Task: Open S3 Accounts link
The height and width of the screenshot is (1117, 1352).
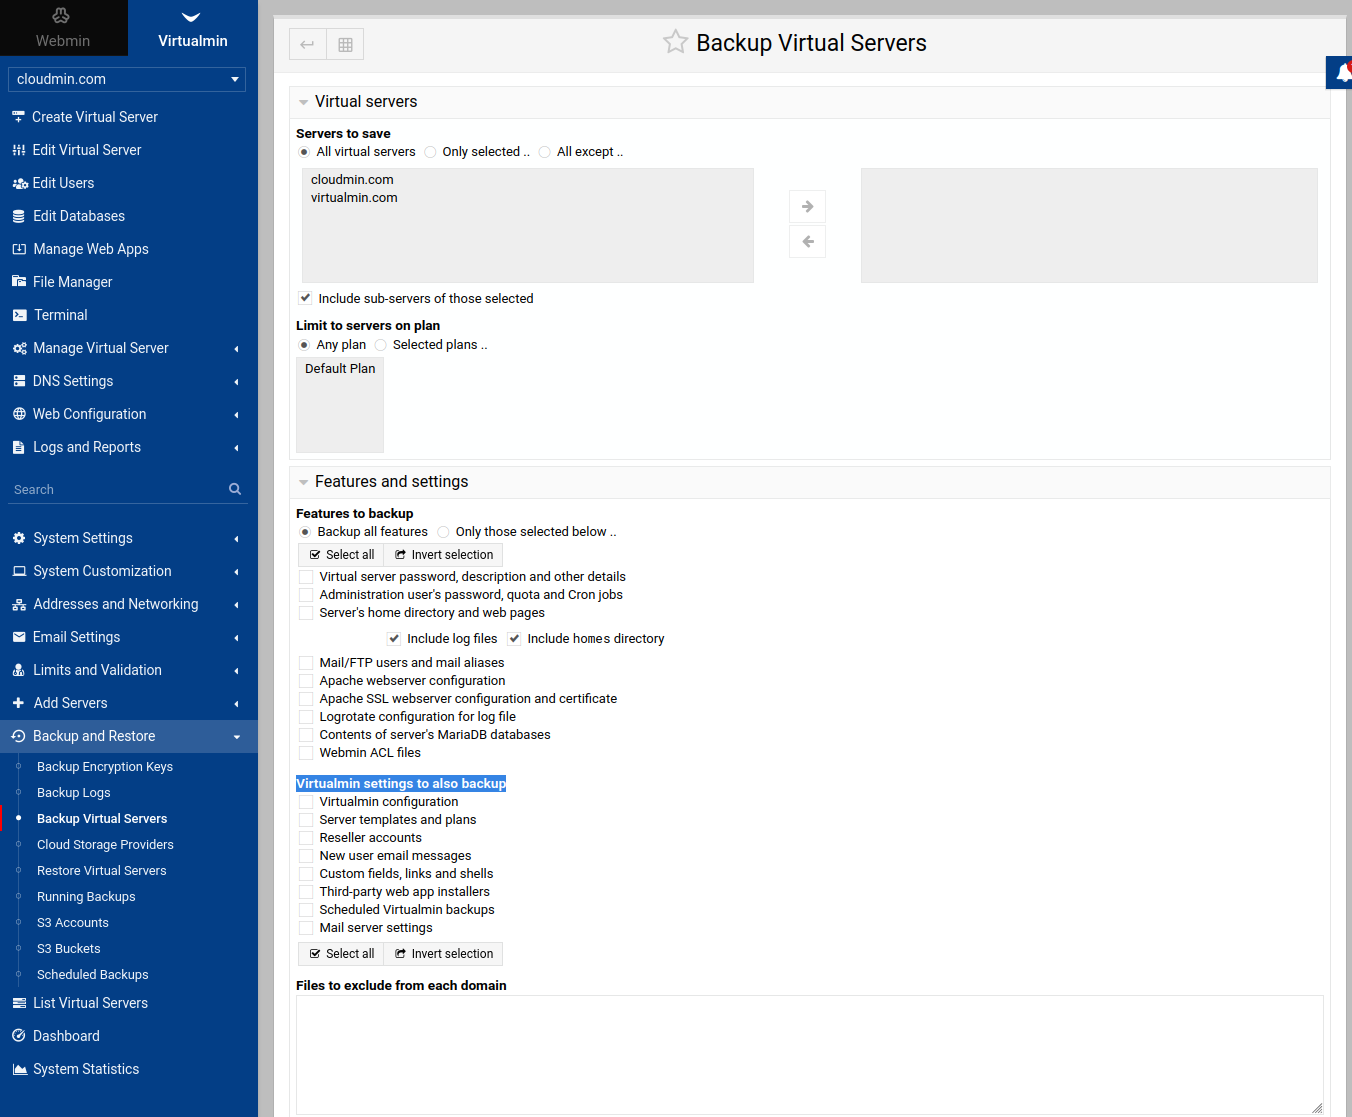Action: tap(73, 923)
